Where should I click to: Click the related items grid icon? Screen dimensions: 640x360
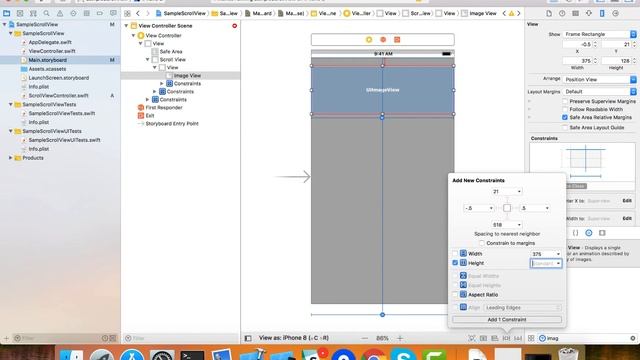click(x=127, y=13)
